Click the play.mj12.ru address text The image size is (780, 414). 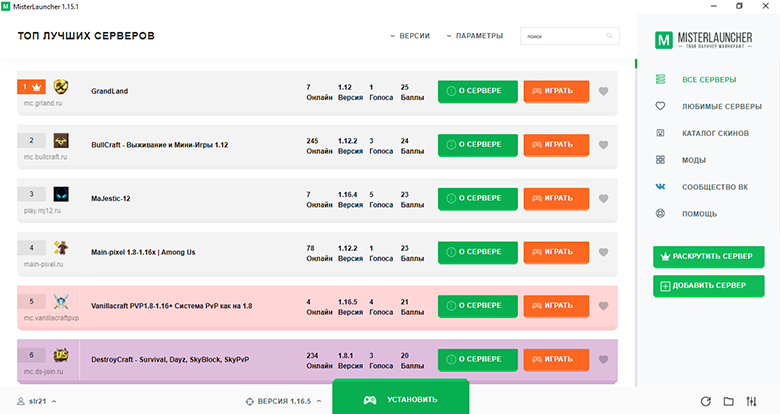coord(42,210)
